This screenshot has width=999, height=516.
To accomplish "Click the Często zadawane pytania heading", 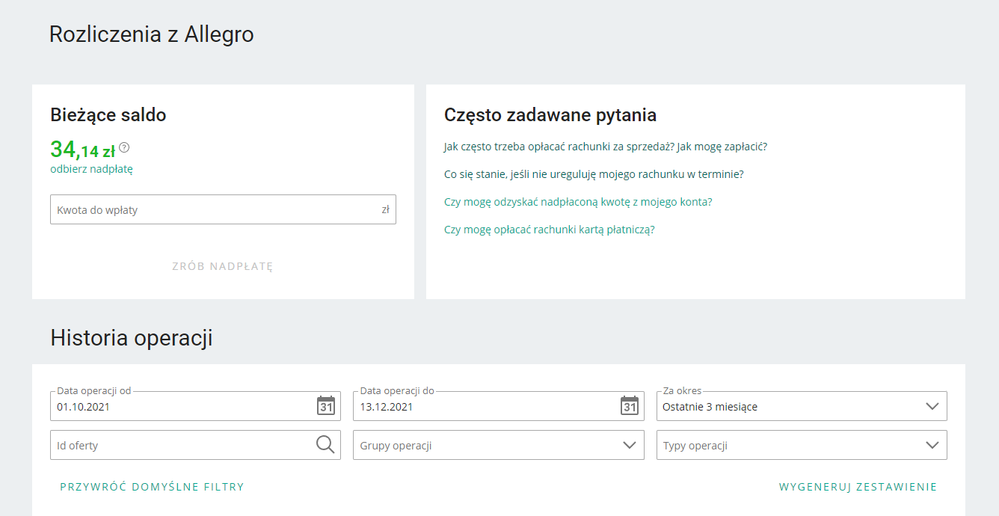I will (550, 115).
